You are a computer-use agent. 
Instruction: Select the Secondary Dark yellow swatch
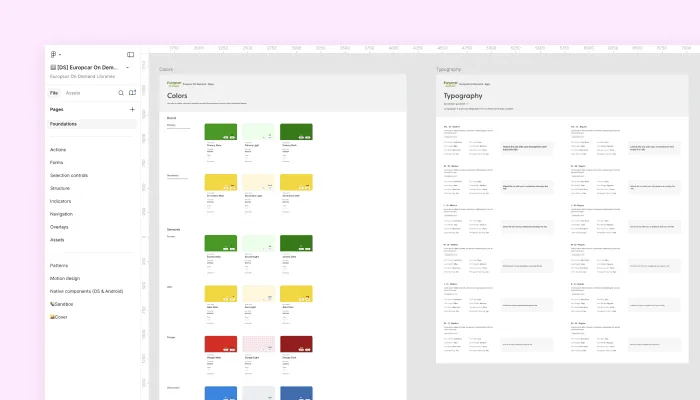click(x=296, y=183)
